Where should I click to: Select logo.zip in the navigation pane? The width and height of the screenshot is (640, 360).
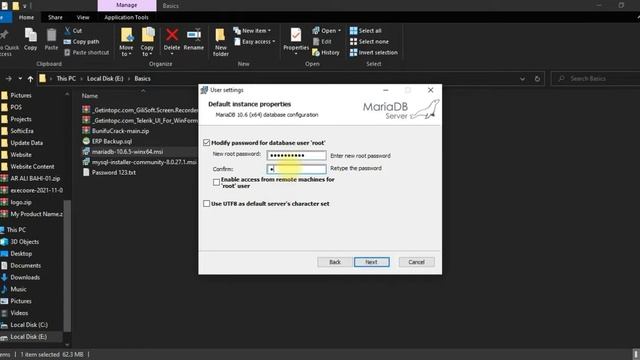[16, 202]
